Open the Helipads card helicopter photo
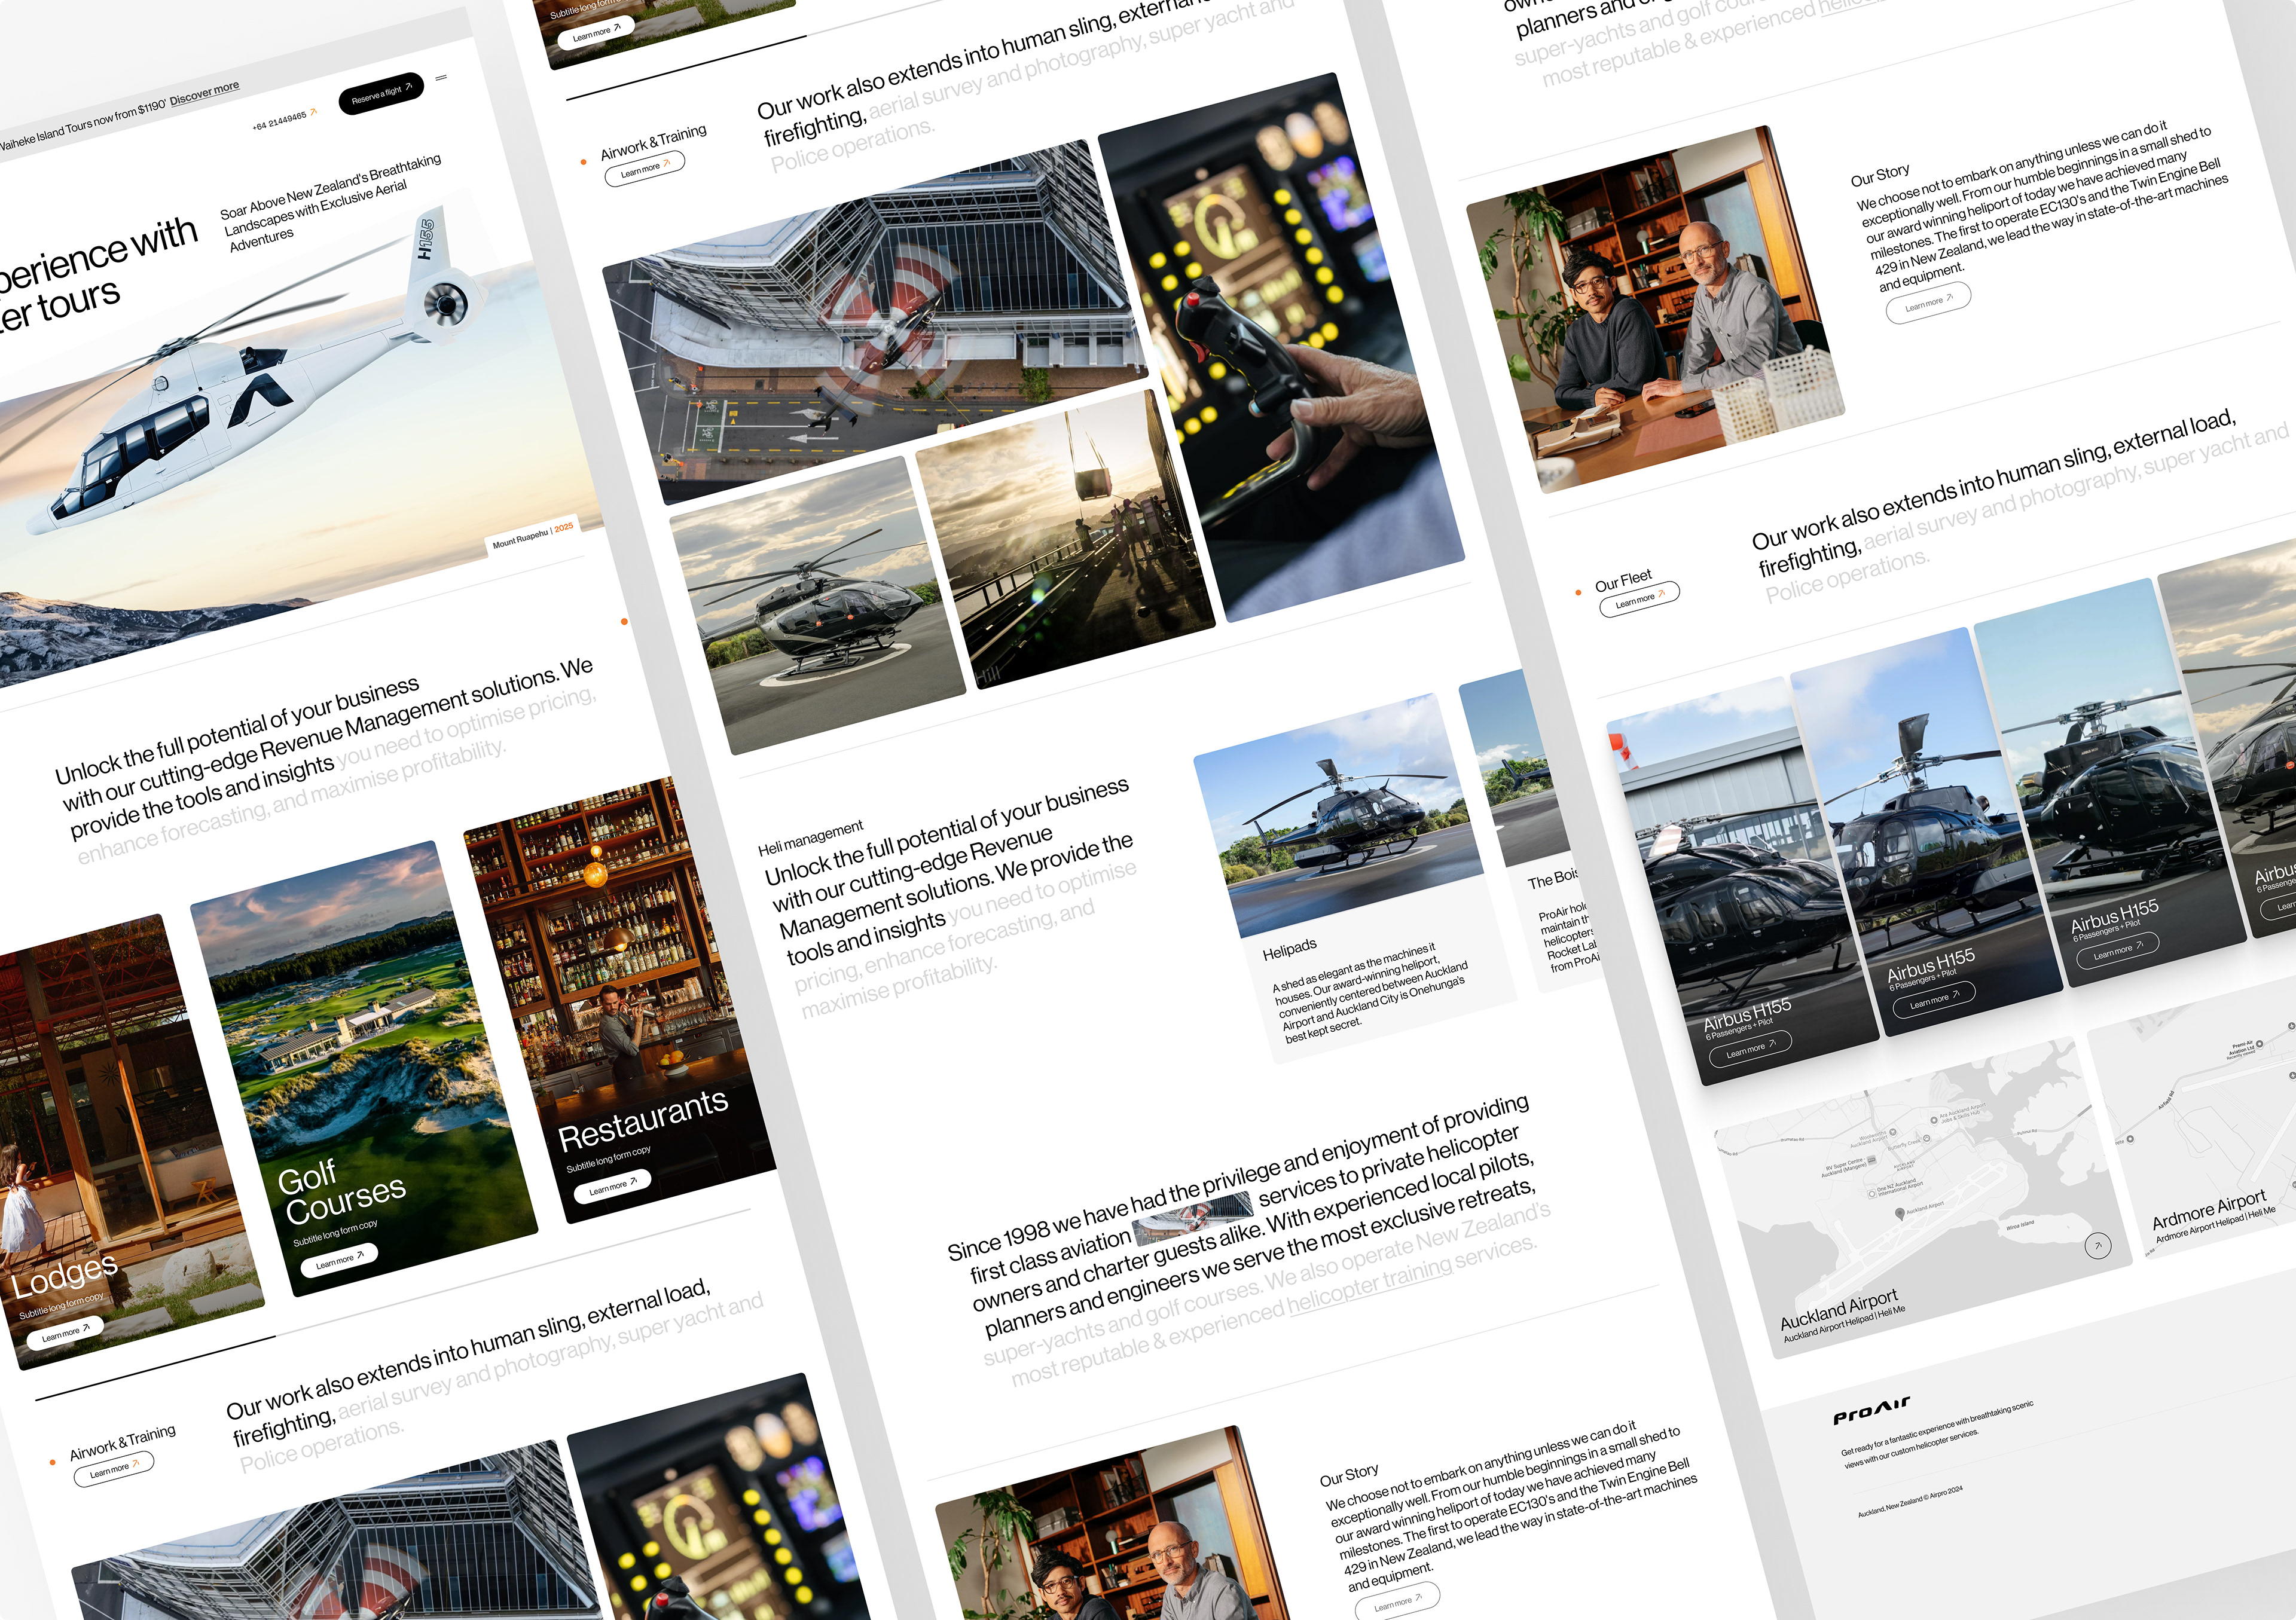 coord(1338,816)
